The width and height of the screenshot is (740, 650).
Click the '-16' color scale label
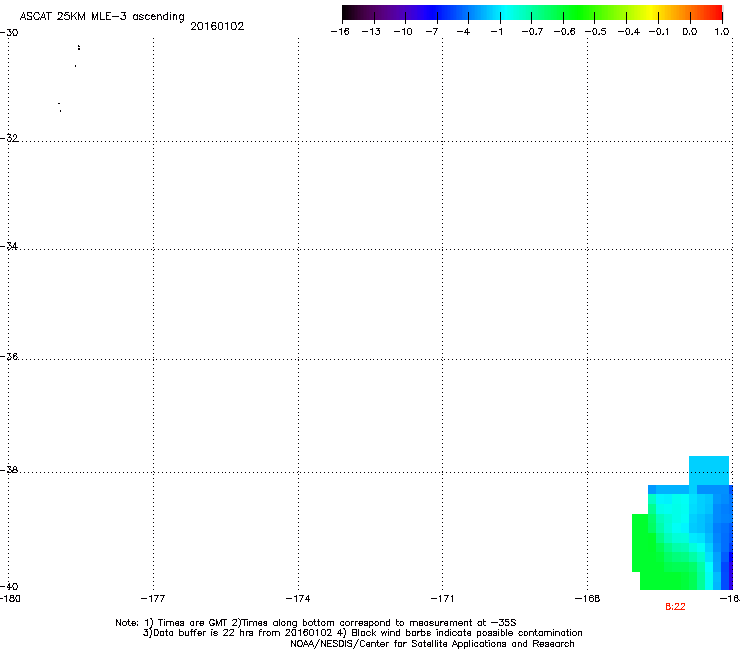tap(340, 32)
